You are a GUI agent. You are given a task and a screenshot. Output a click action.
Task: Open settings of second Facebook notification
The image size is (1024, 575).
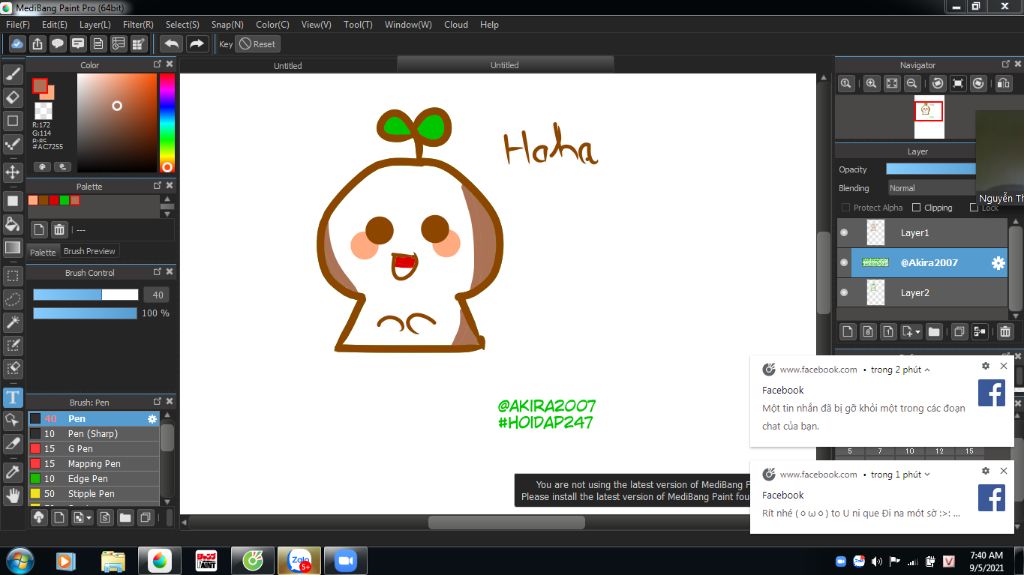click(985, 470)
